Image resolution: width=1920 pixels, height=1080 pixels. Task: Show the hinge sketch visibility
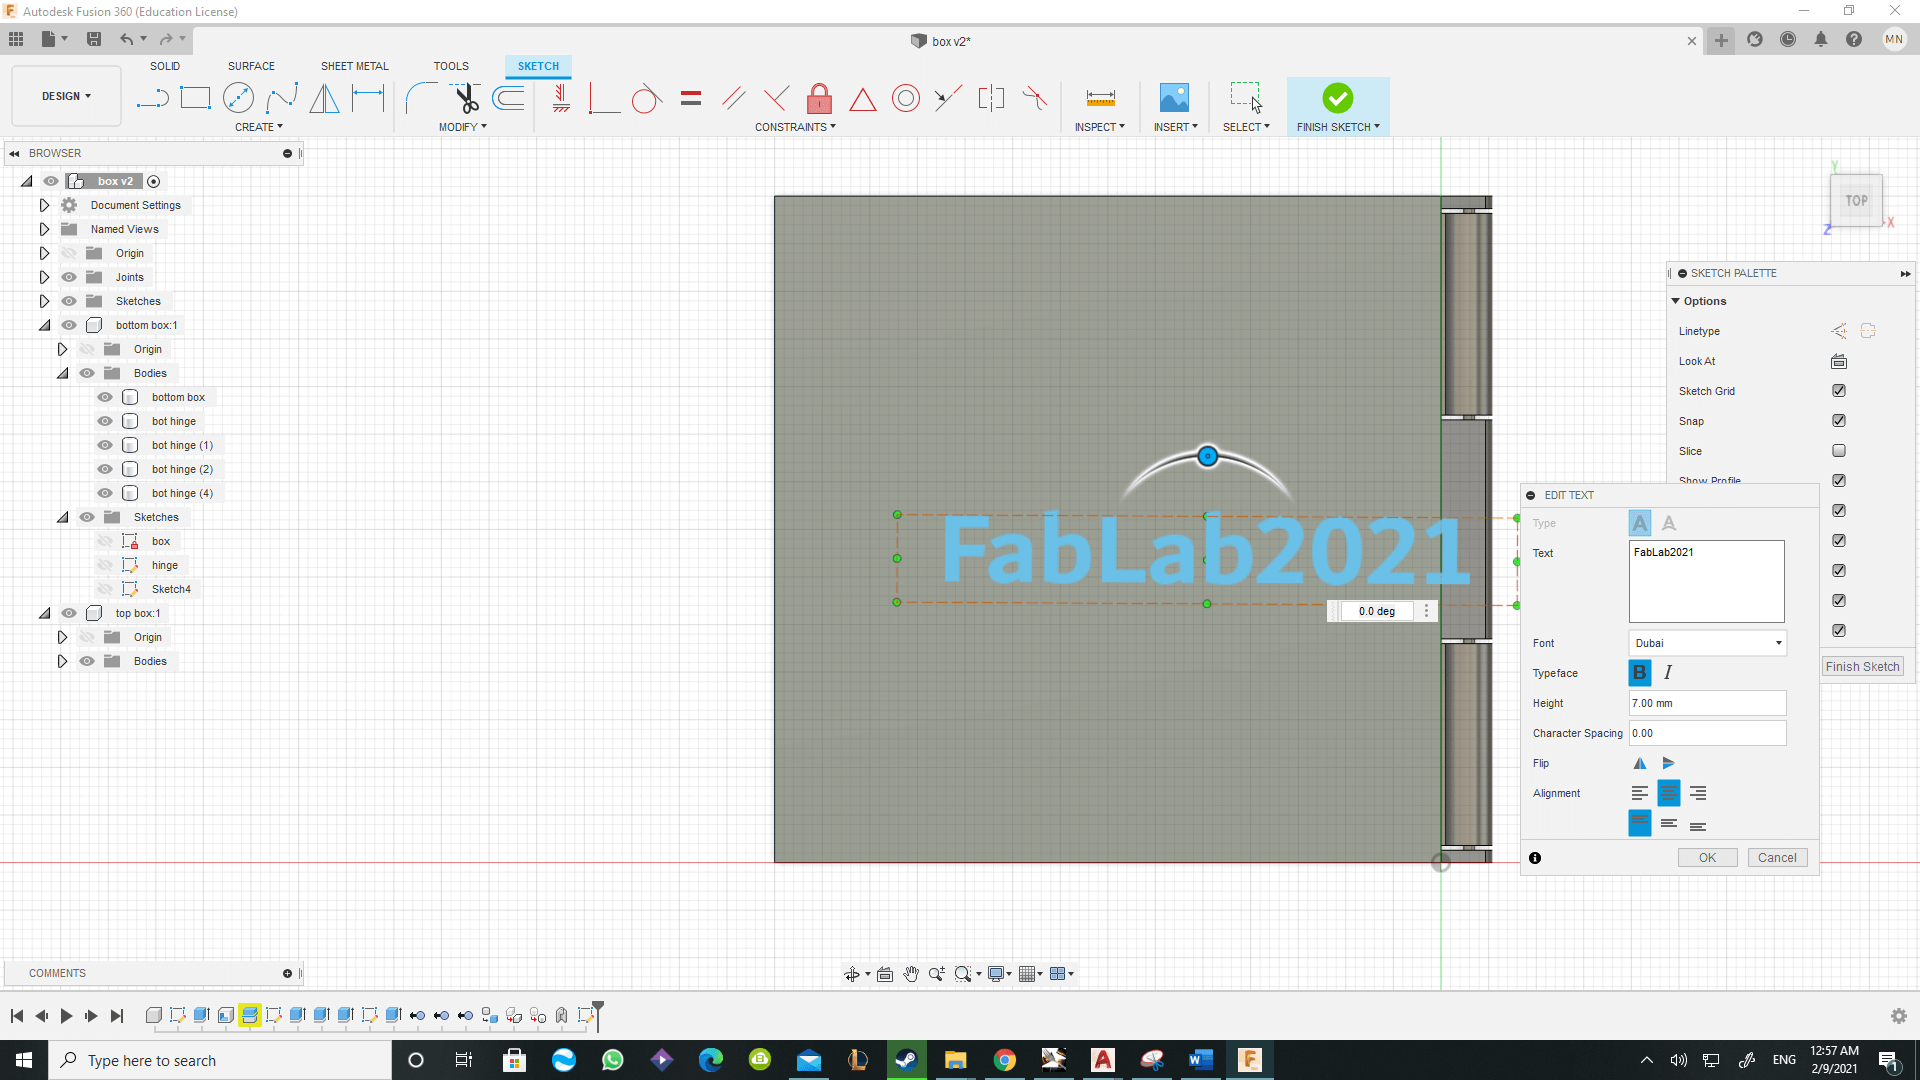105,565
